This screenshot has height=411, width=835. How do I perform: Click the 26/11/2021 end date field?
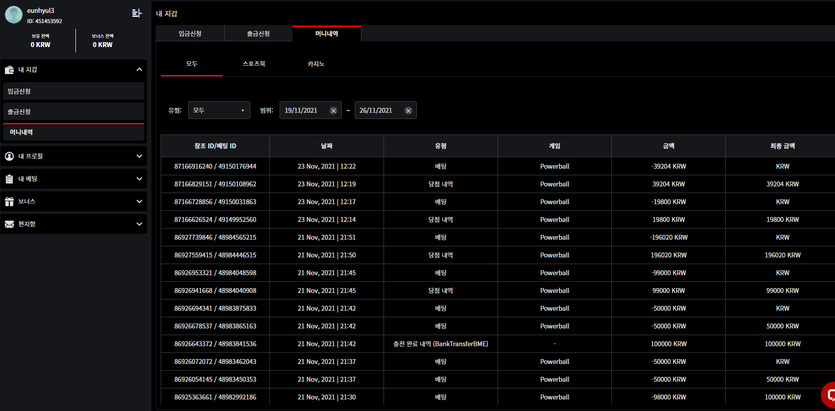click(x=386, y=110)
